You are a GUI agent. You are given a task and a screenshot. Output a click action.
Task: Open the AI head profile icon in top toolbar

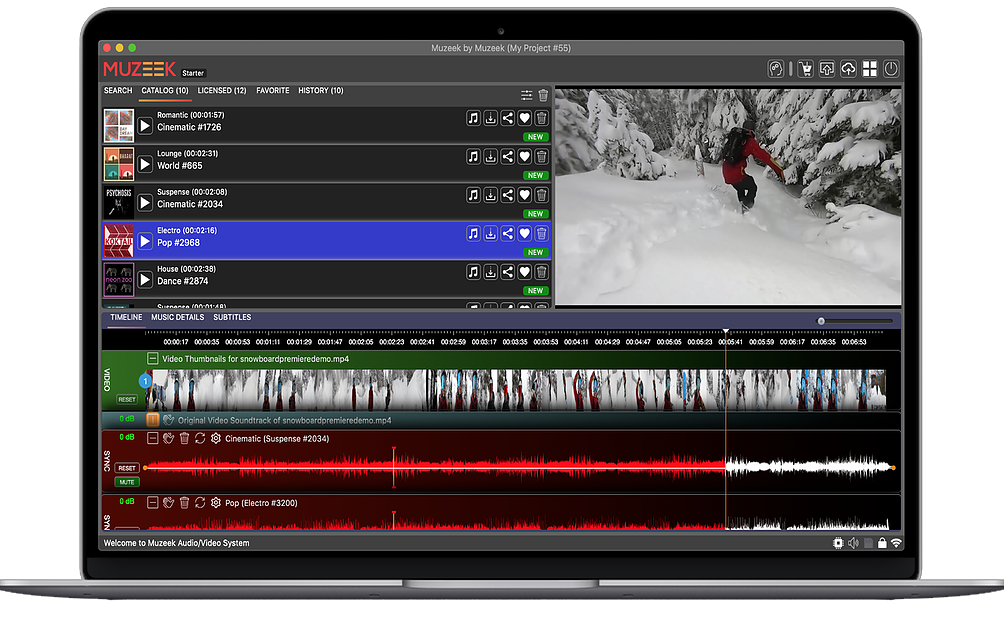[775, 69]
